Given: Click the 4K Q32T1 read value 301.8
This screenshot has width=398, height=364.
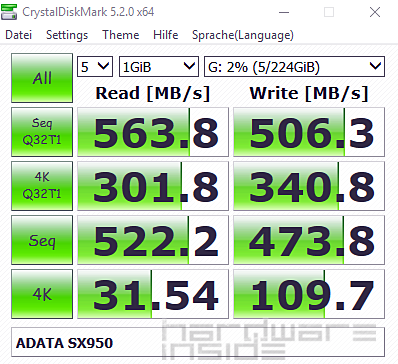Looking at the screenshot, I should 153,186.
